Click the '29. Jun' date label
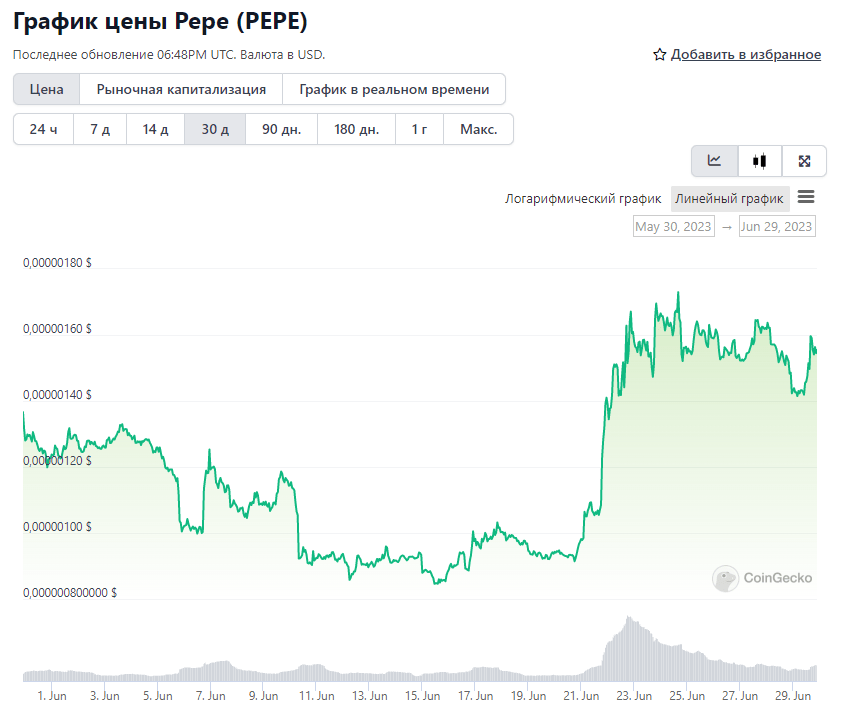This screenshot has height=726, width=843. point(793,696)
